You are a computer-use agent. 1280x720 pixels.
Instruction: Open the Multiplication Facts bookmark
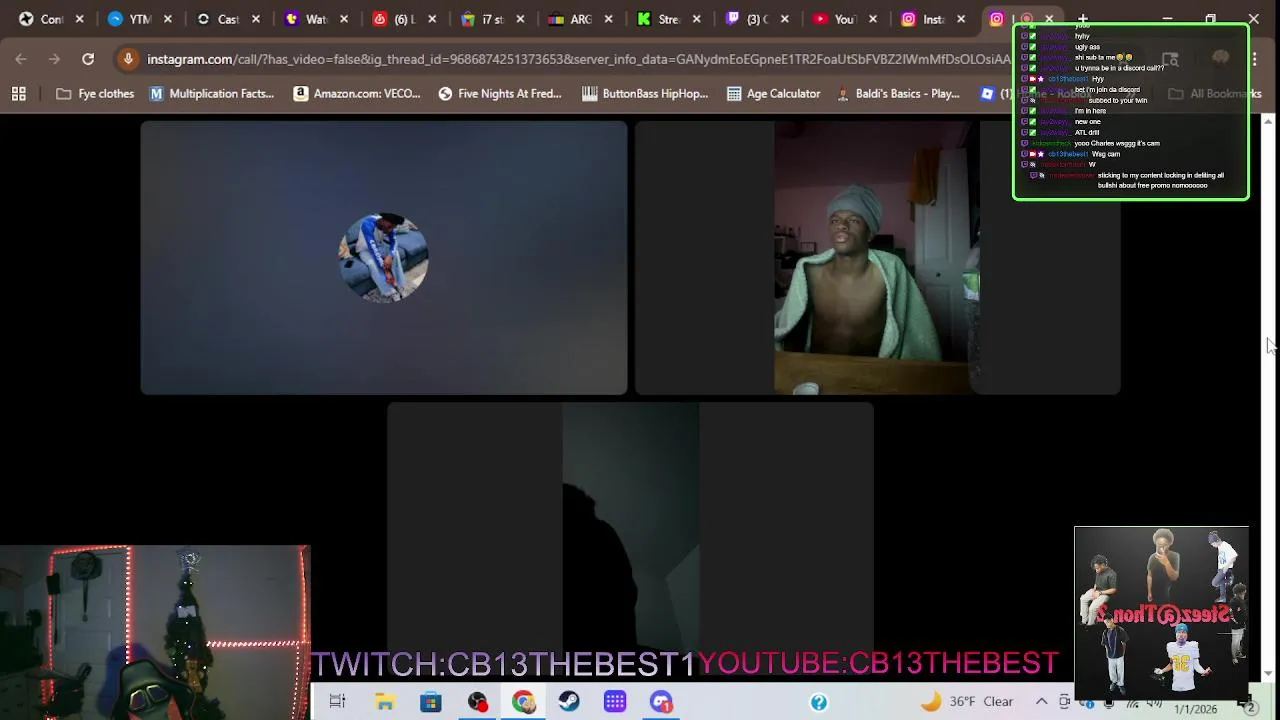pos(211,93)
